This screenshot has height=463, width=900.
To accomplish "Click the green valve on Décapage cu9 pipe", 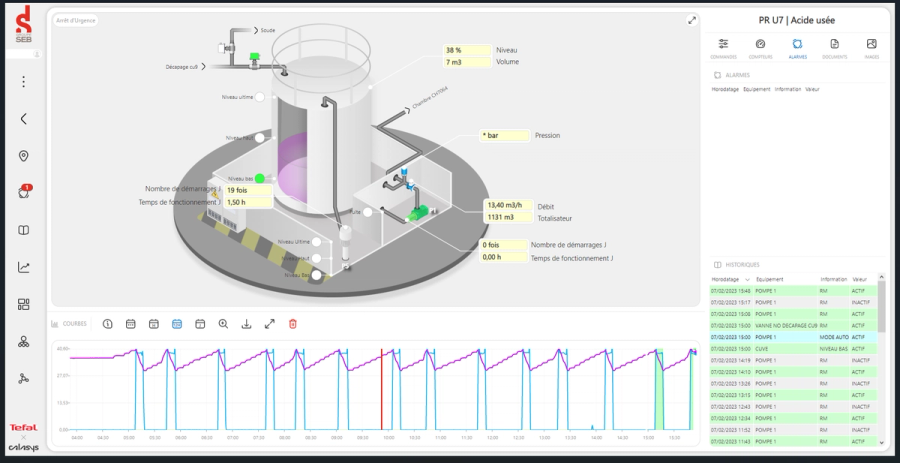I will coord(254,59).
